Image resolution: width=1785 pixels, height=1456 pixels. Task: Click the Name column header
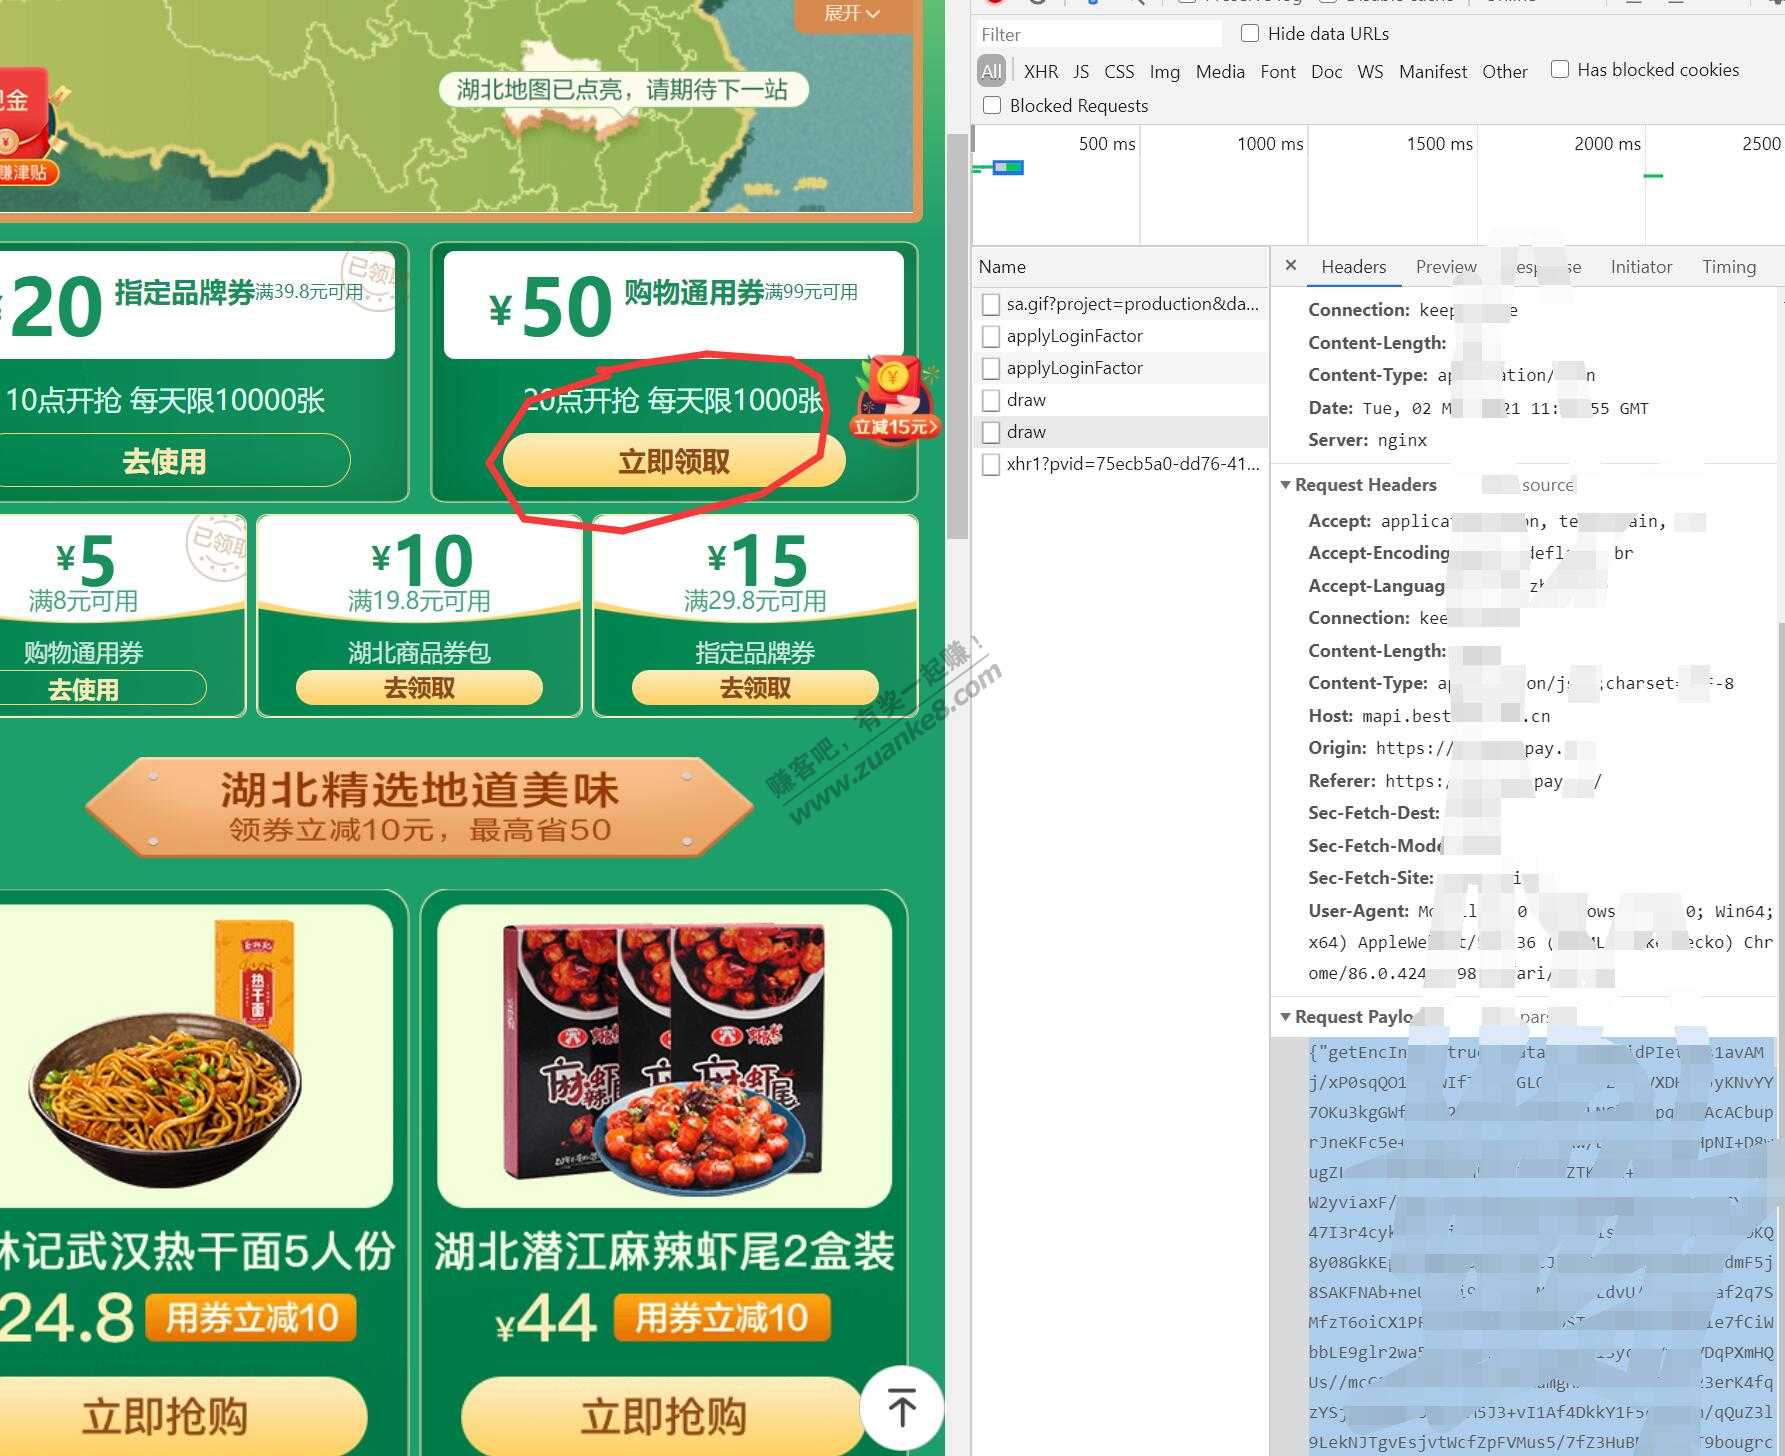(1120, 266)
